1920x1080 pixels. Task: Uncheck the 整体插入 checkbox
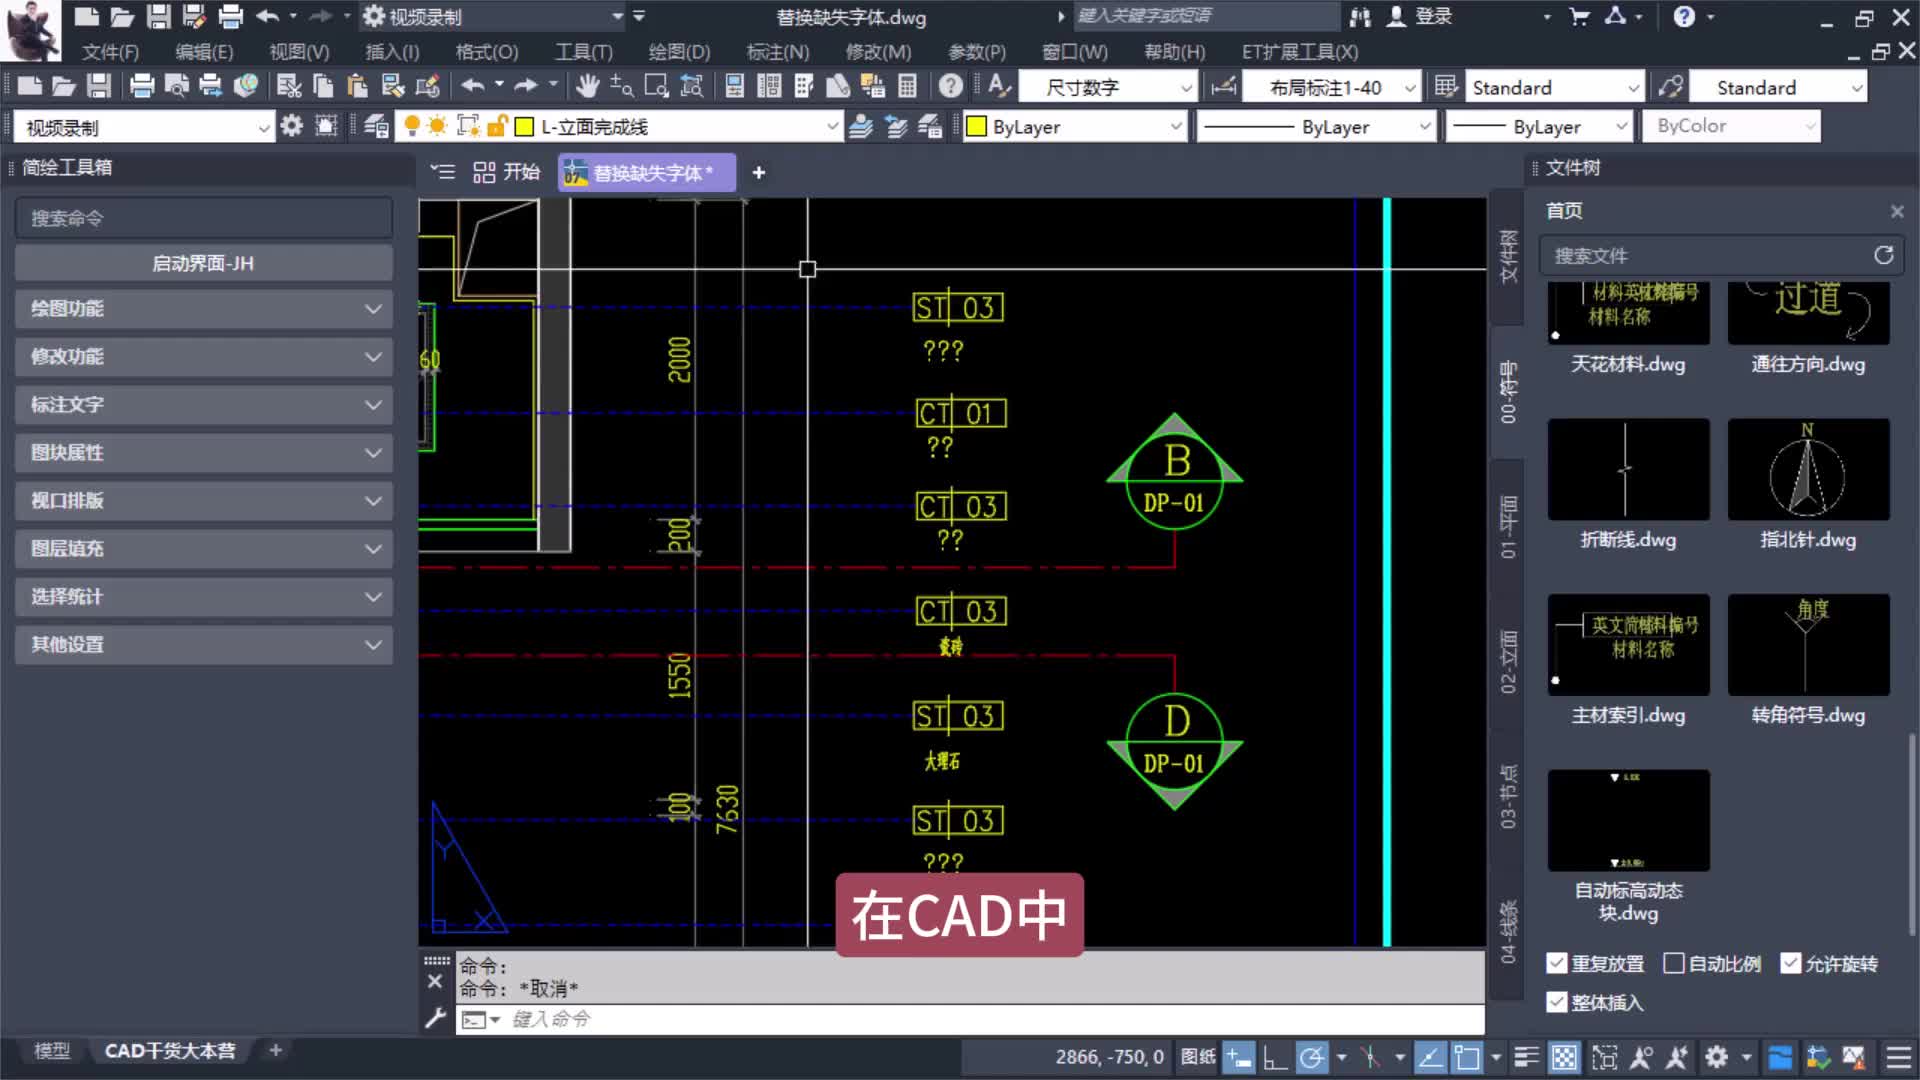(1557, 1002)
